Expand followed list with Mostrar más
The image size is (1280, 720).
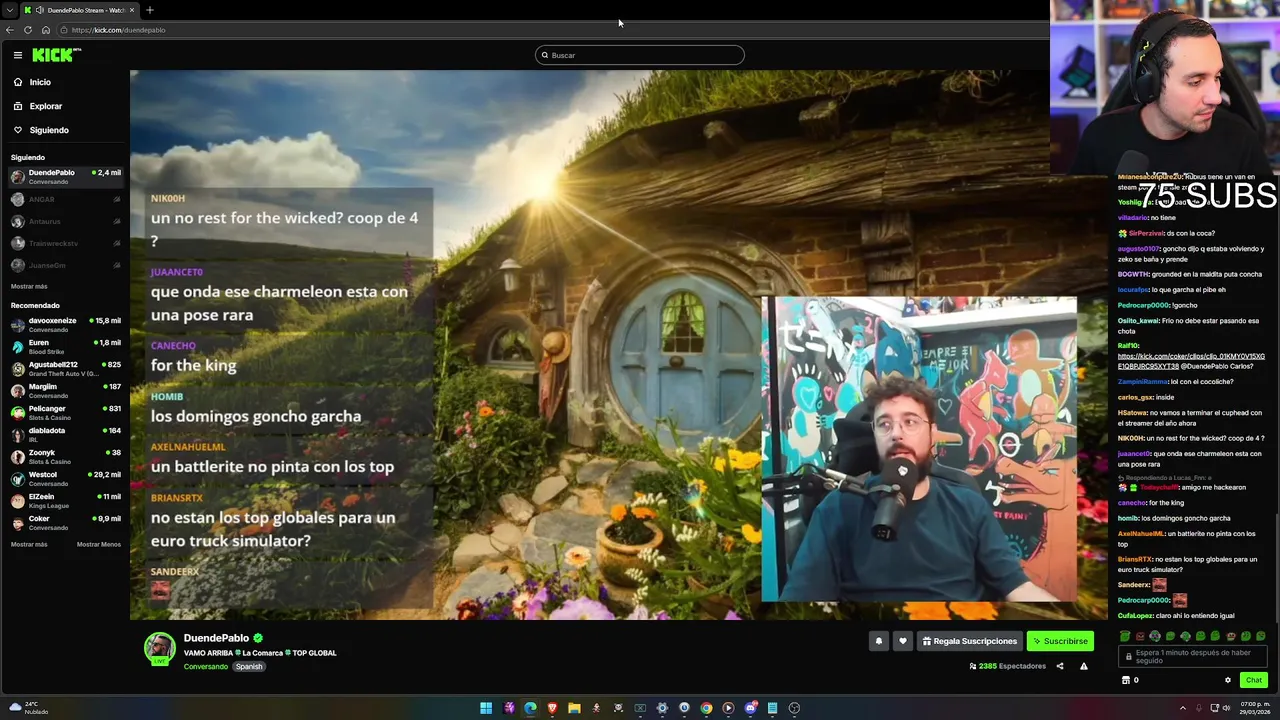29,286
